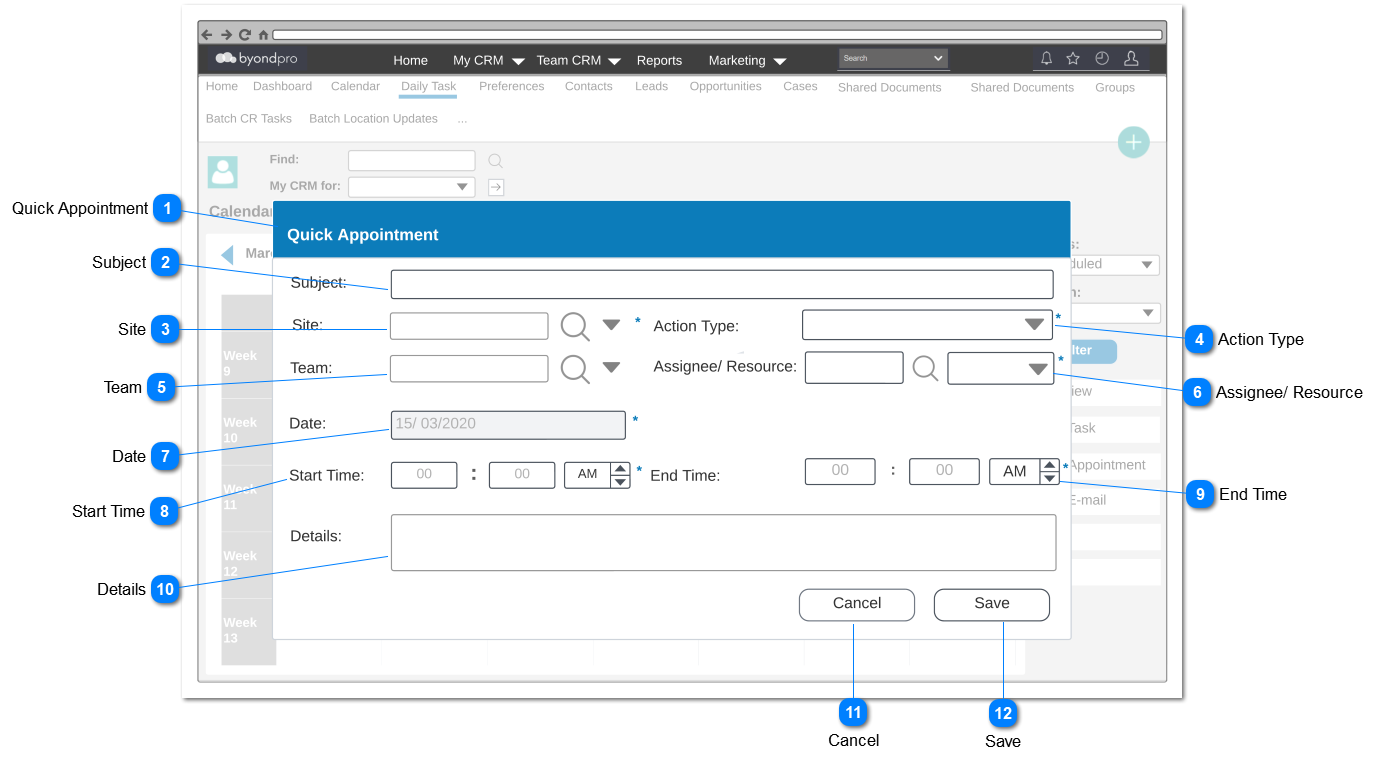Search sites using the Site magnifier icon
Viewport: 1379px width, 767px height.
(575, 326)
